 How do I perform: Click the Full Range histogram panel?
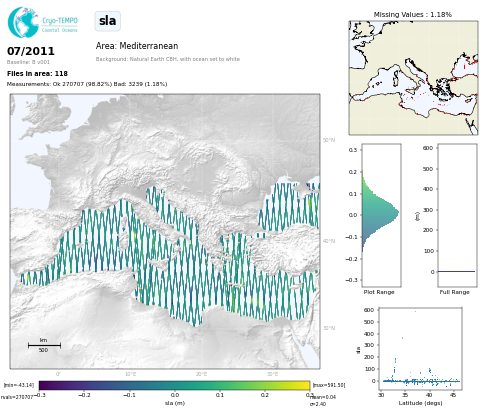pos(457,215)
